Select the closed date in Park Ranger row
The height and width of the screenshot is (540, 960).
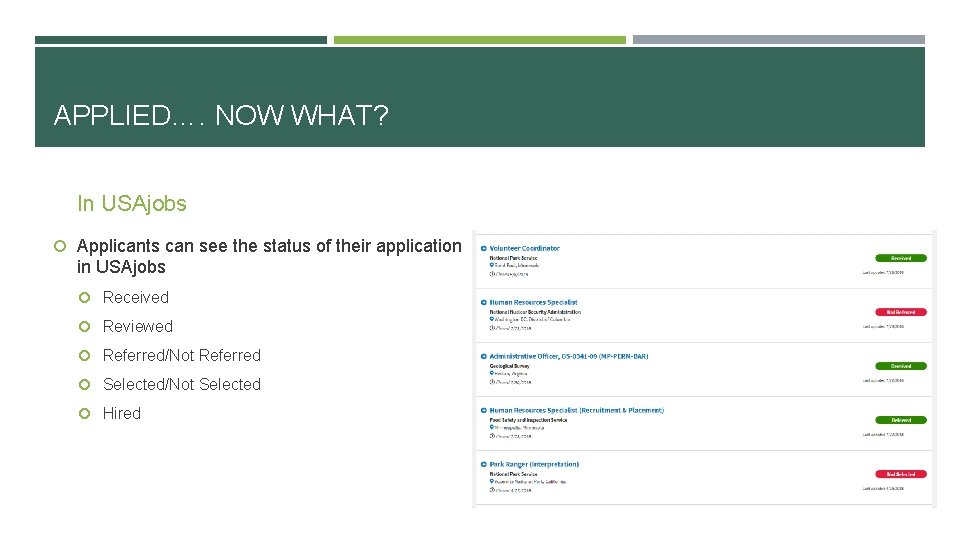pyautogui.click(x=514, y=490)
